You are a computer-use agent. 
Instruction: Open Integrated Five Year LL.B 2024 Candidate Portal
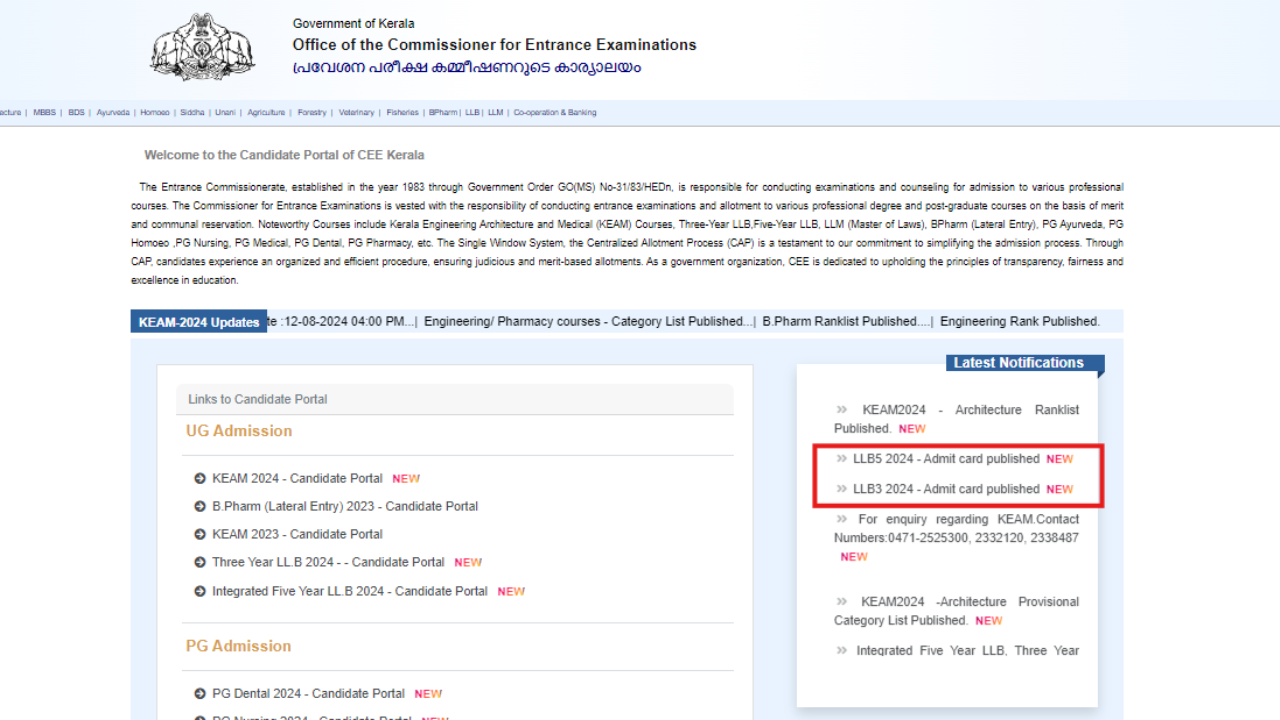tap(349, 591)
